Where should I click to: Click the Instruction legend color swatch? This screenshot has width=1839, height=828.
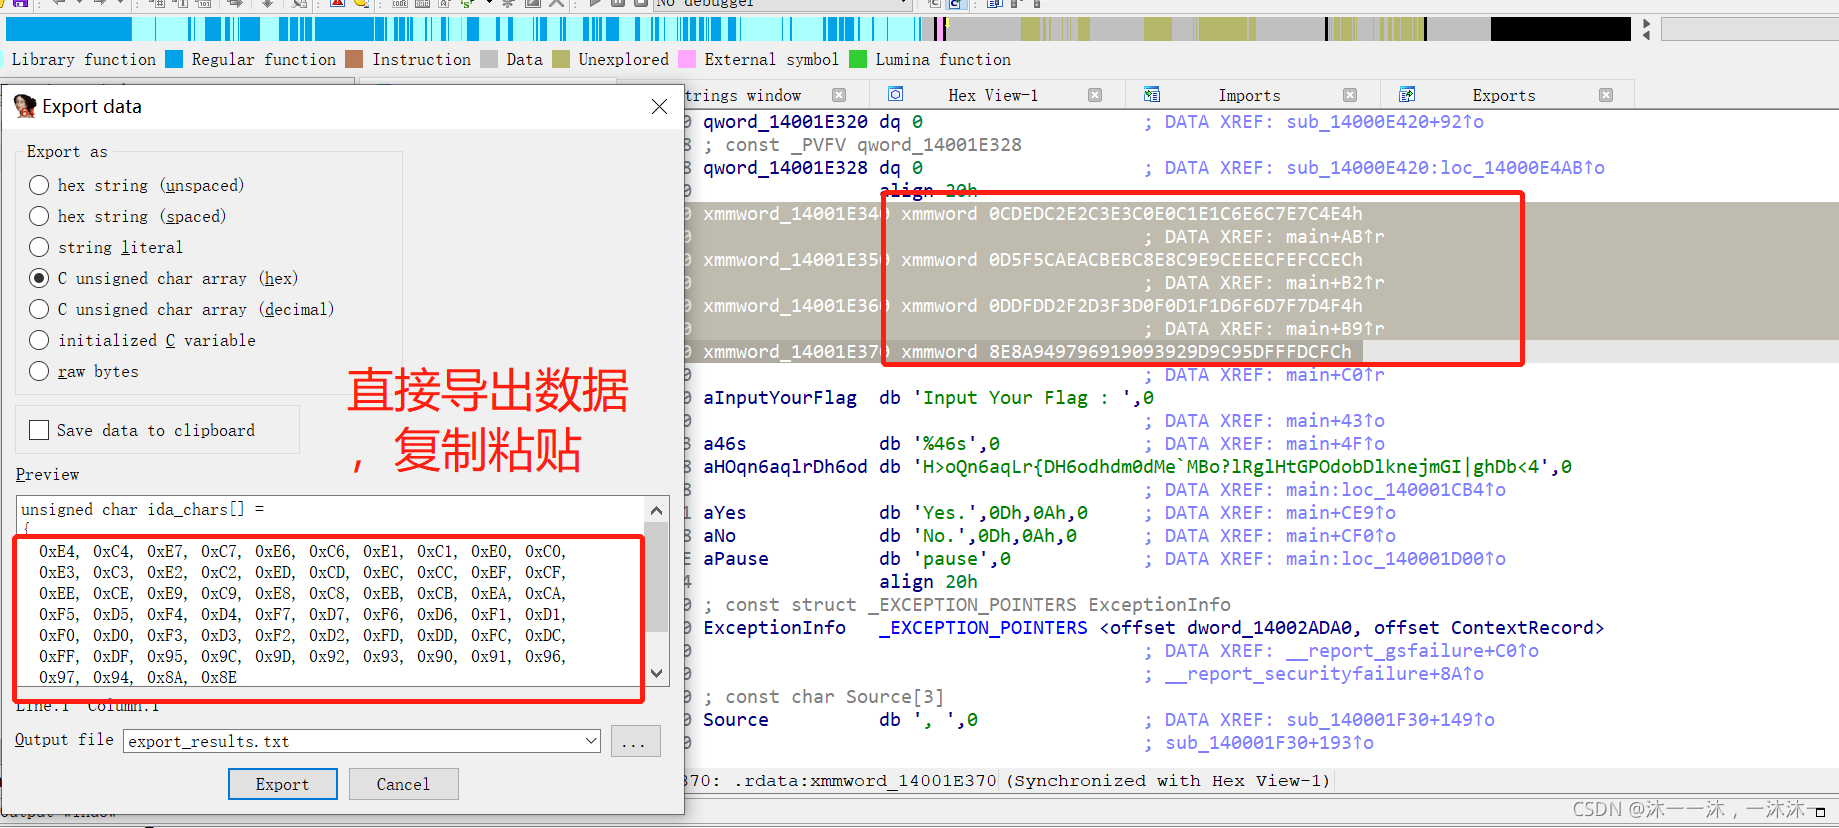(x=354, y=59)
